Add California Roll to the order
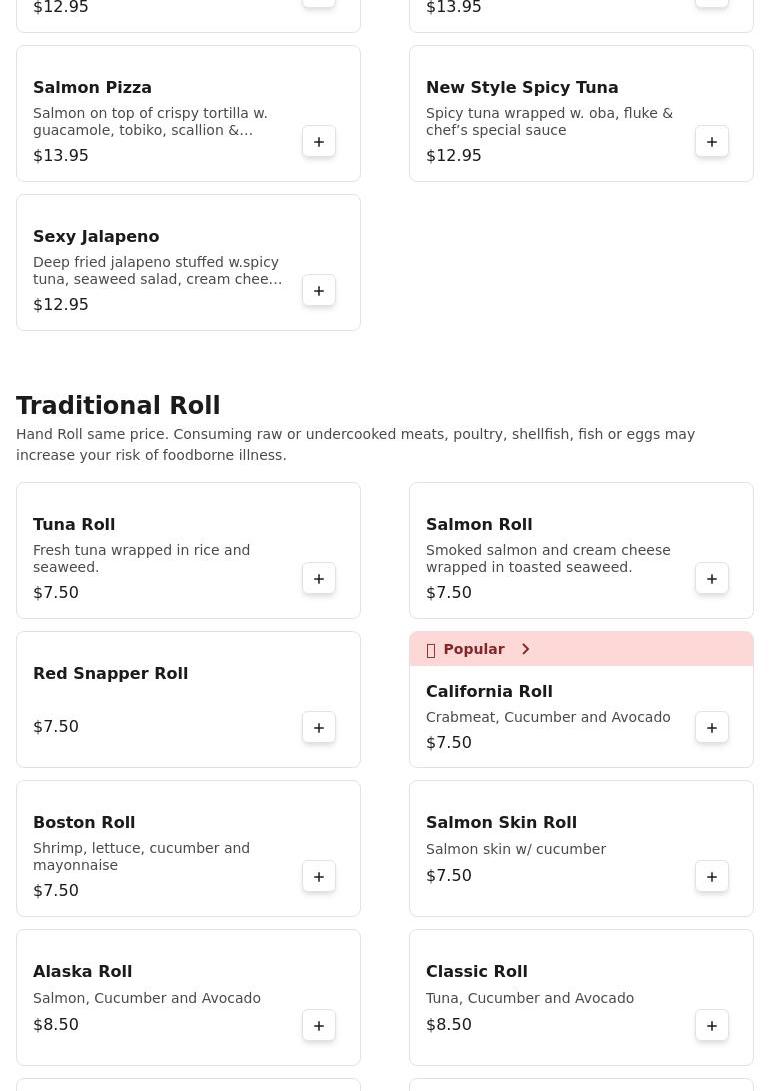 [x=712, y=728]
